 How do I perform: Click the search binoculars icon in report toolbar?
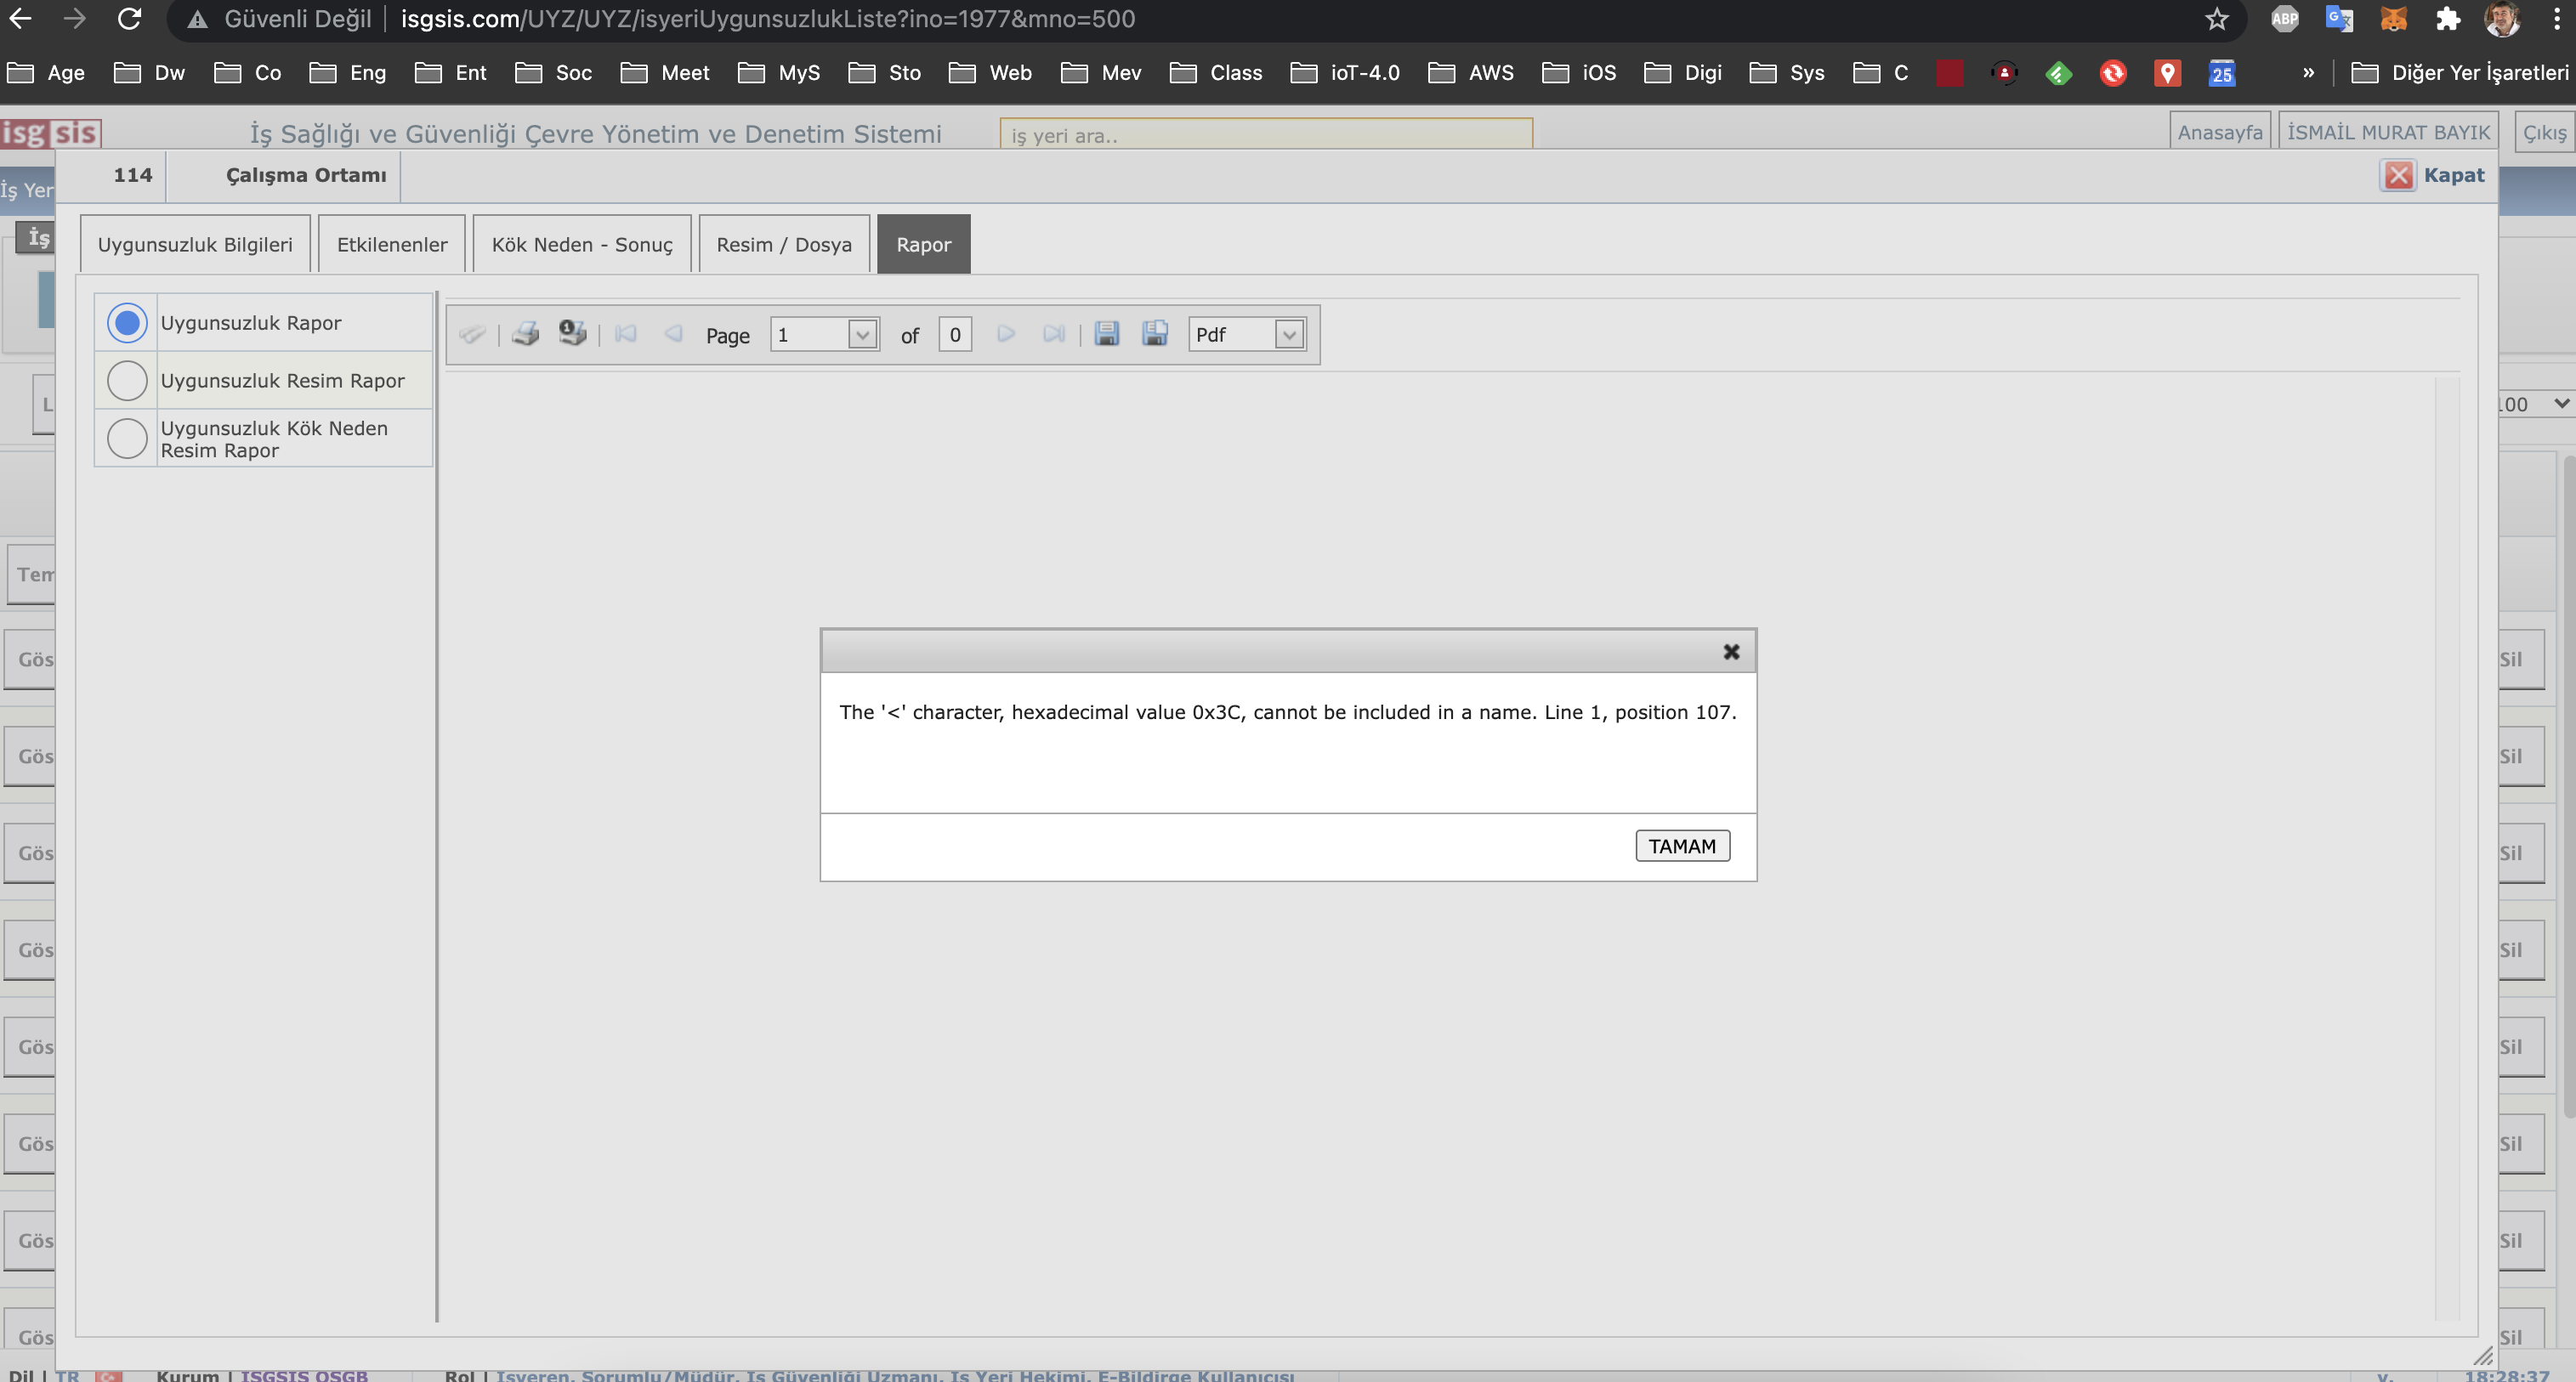tap(472, 334)
